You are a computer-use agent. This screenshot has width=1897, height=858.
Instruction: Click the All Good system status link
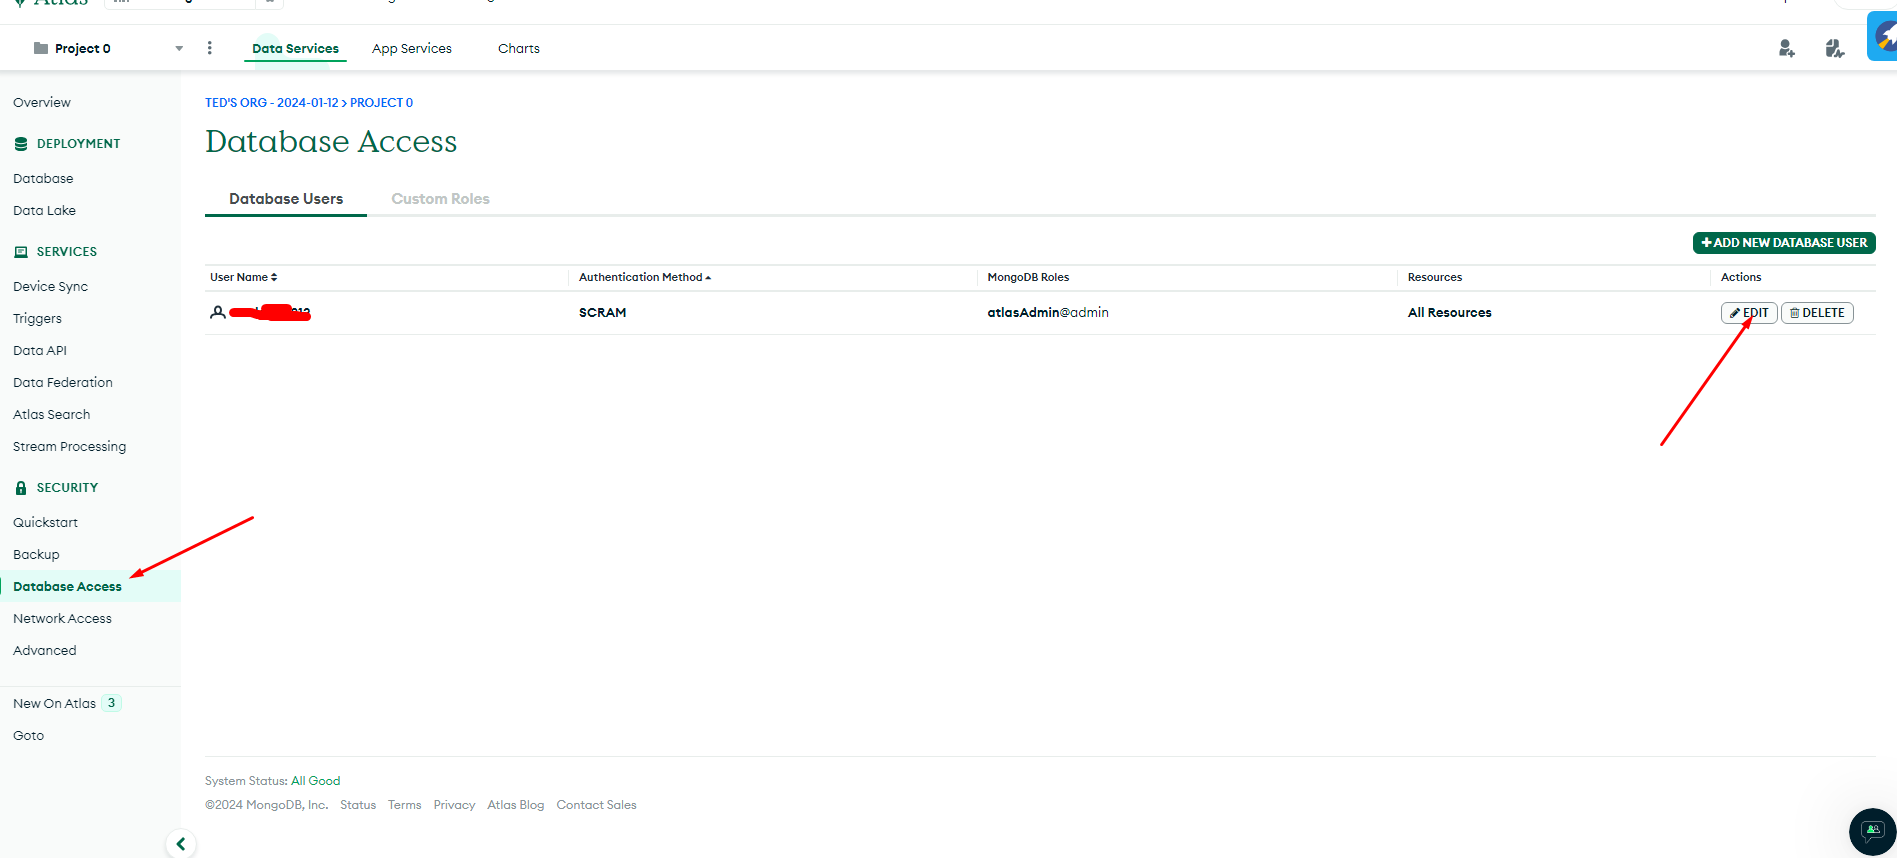315,781
